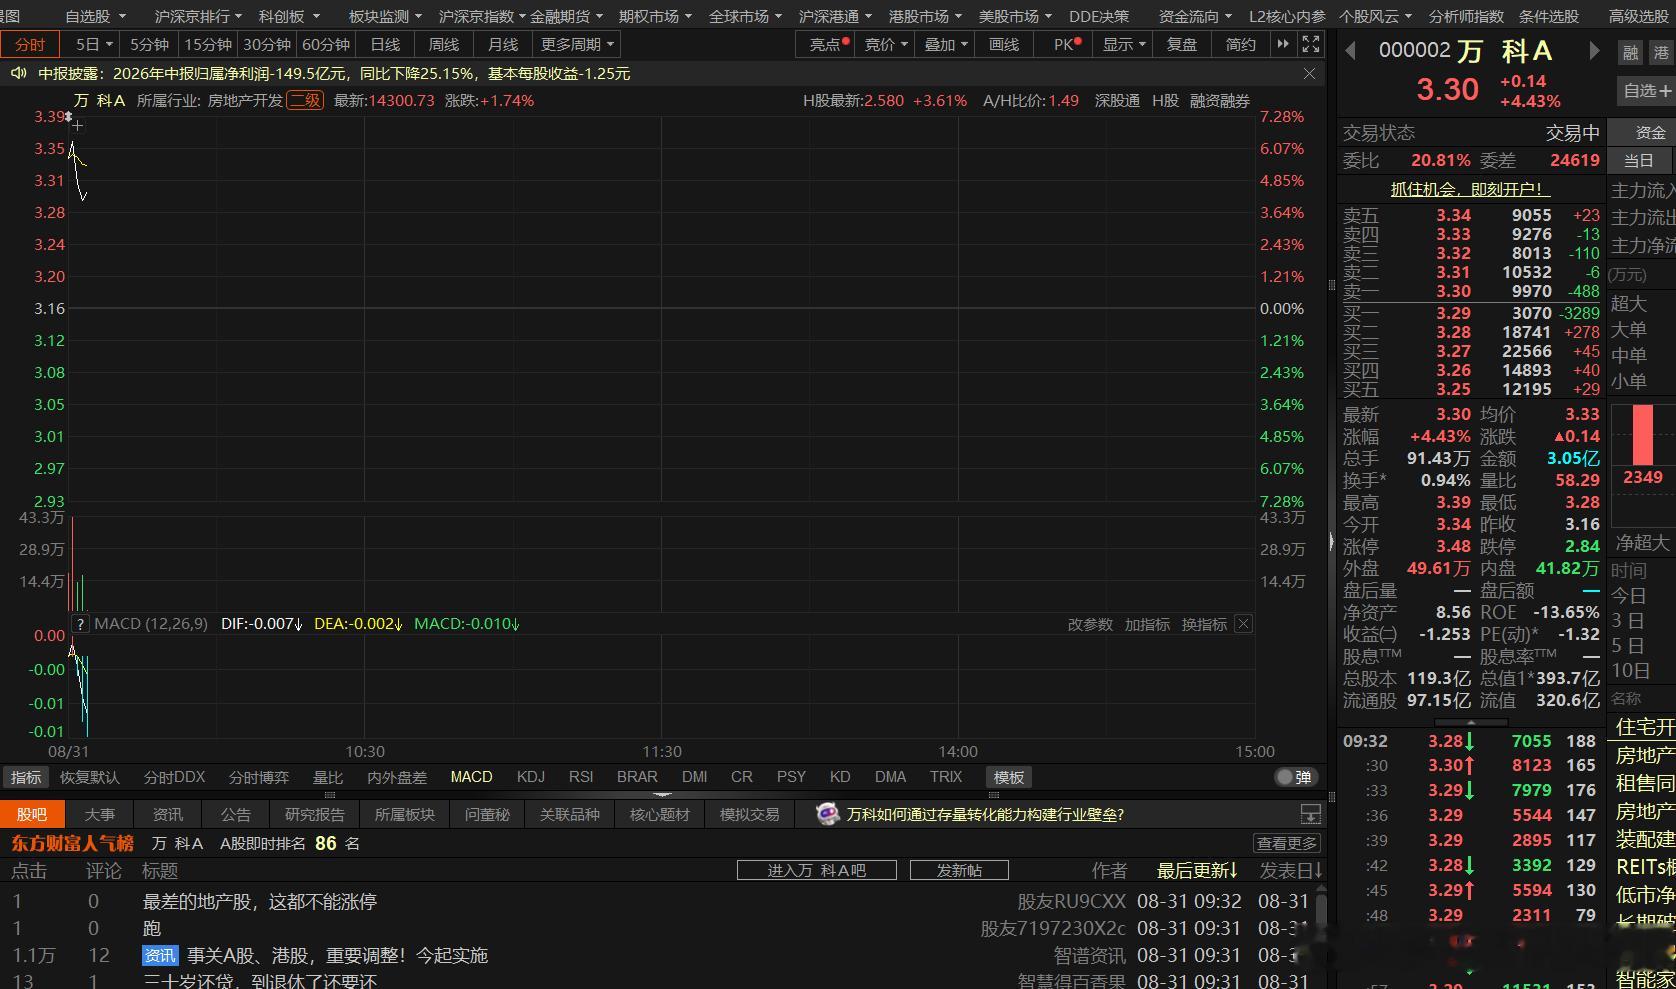This screenshot has width=1676, height=989.
Task: Click the 买一 bid price 3.29
Action: 1453,313
